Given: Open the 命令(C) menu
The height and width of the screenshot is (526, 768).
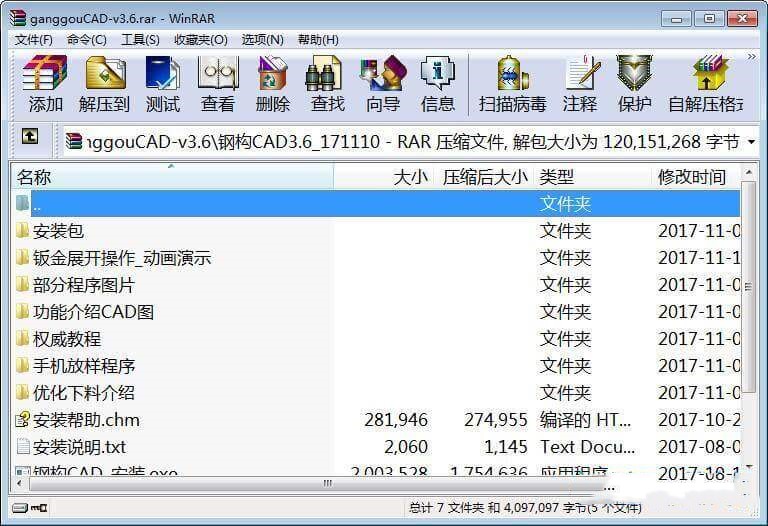Looking at the screenshot, I should (x=87, y=40).
